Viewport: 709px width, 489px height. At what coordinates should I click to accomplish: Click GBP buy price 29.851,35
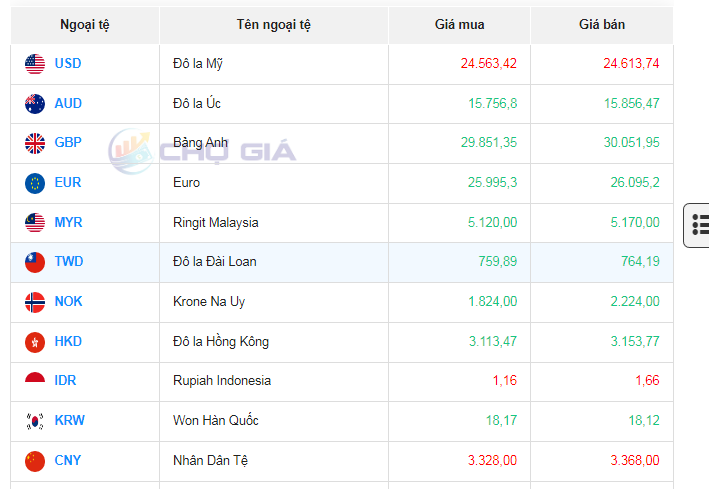click(489, 142)
